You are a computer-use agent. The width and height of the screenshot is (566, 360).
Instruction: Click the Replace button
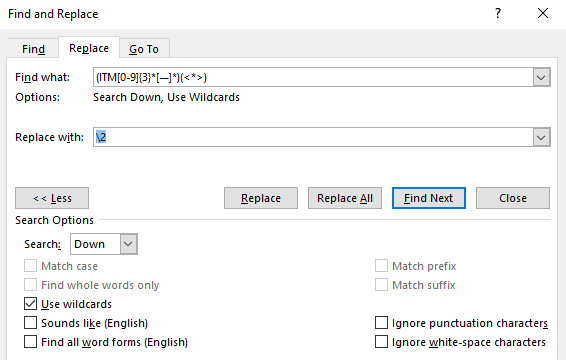click(x=261, y=198)
